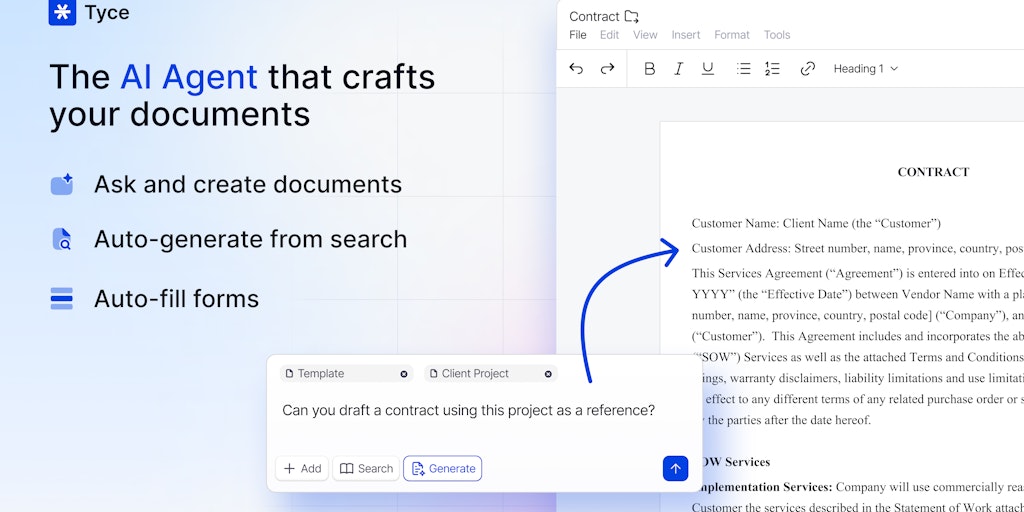Viewport: 1024px width, 512px height.
Task: Click the folder icon next to Contract title
Action: [x=631, y=16]
